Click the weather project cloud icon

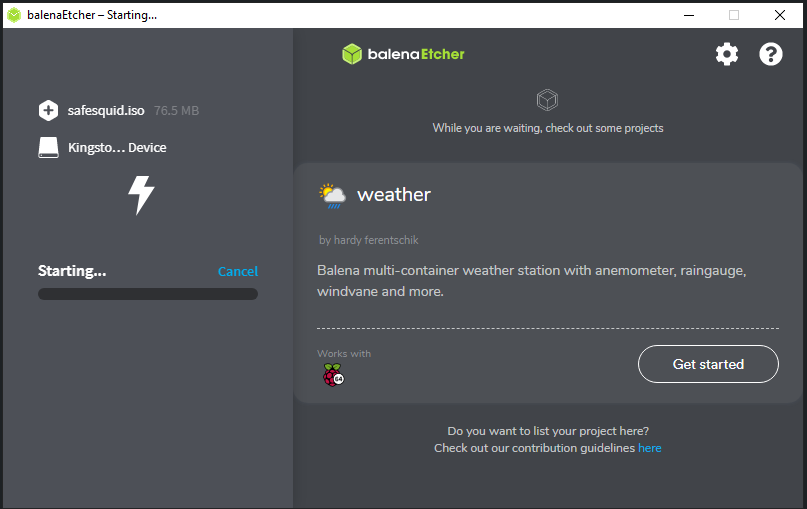pos(332,196)
